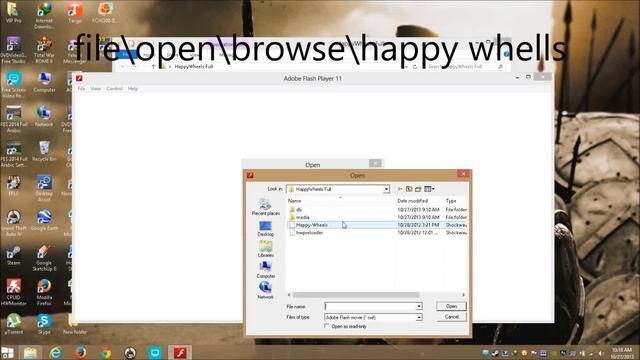
Task: Click Flash Player window title icon
Action: coord(79,78)
